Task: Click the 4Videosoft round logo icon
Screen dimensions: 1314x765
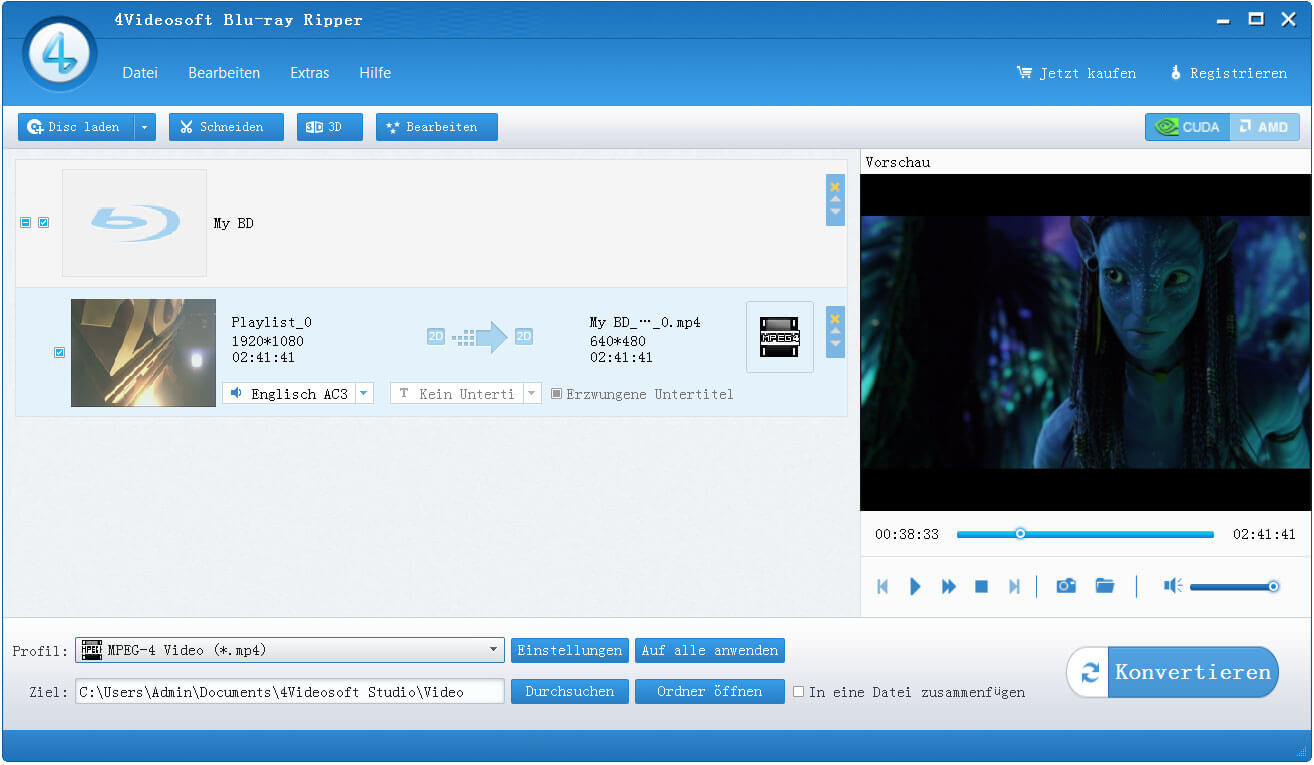Action: [x=60, y=52]
